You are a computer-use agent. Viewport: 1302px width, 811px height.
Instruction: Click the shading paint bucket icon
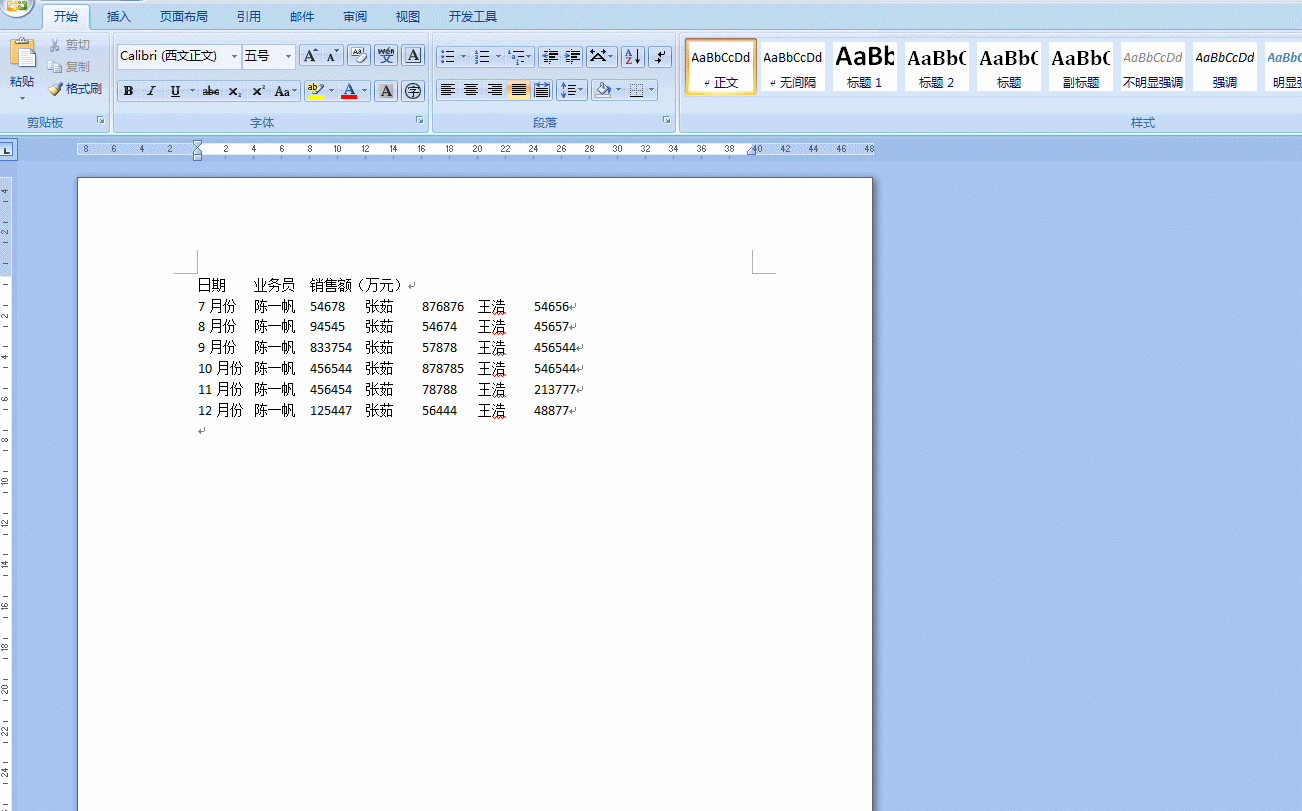[x=602, y=90]
